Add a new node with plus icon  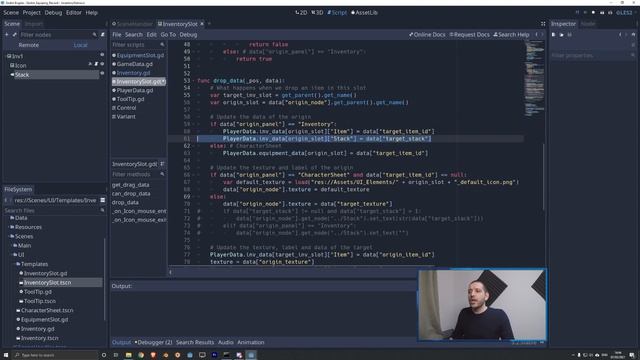point(7,35)
